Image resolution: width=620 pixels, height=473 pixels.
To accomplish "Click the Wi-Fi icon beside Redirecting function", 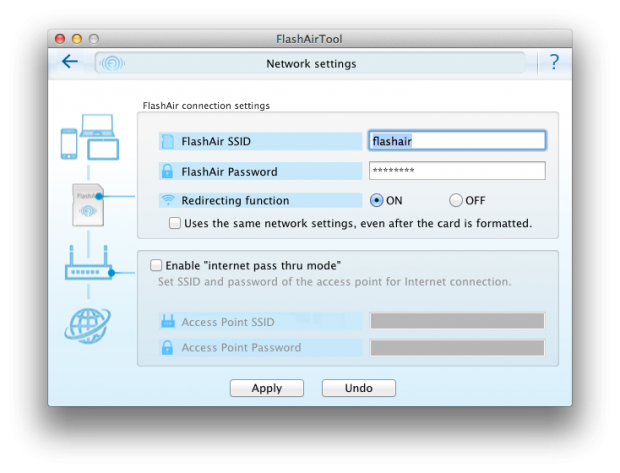I will [168, 200].
